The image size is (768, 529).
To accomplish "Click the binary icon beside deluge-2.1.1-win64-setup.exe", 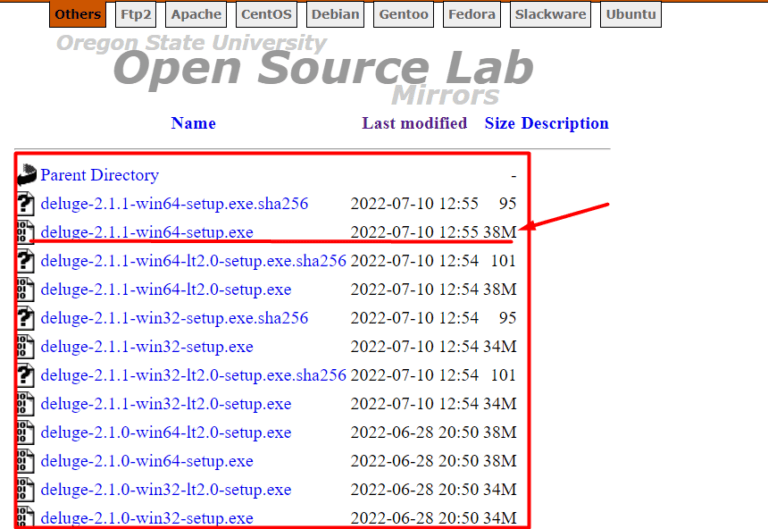I will click(x=25, y=232).
